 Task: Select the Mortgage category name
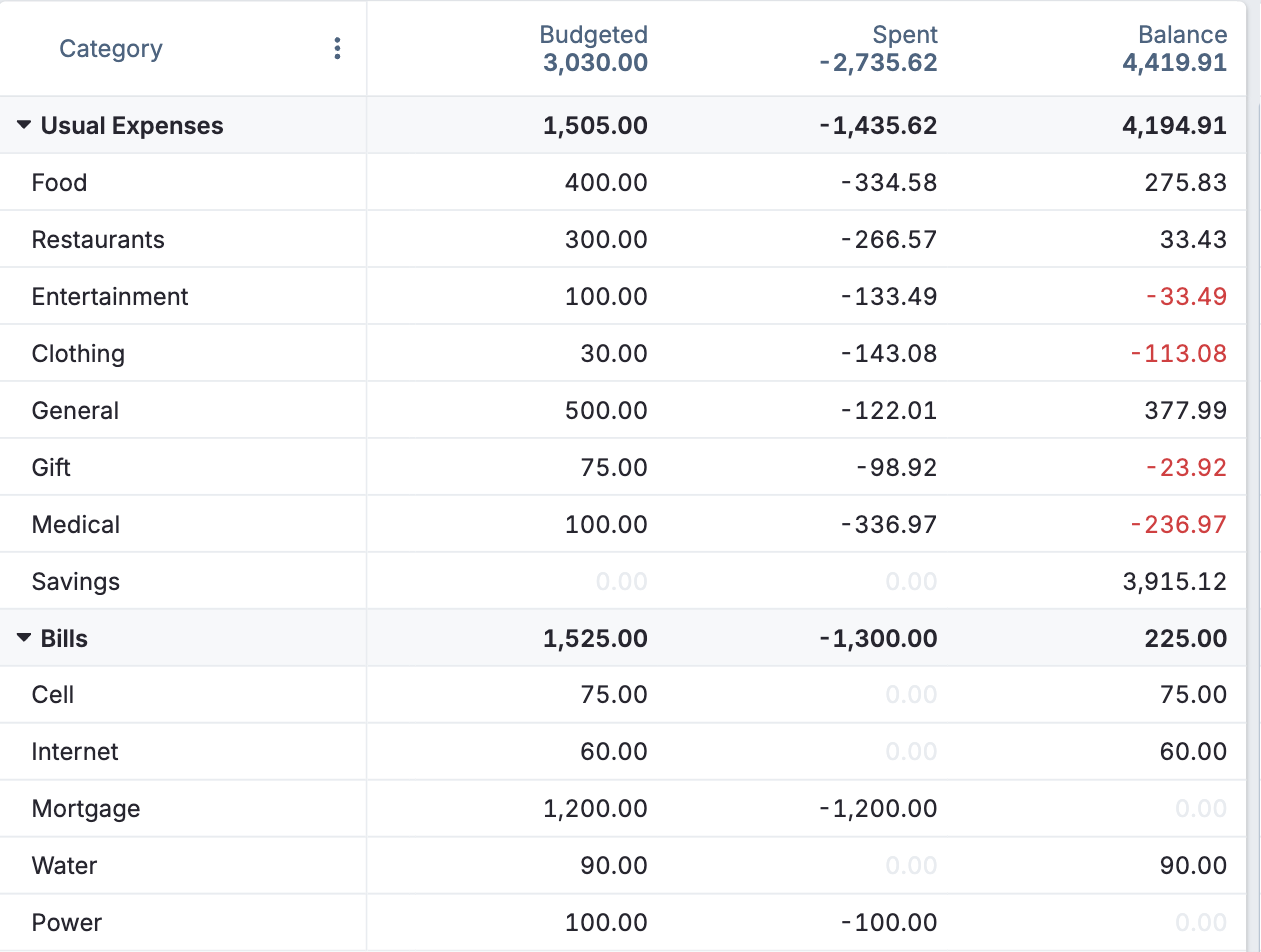[x=86, y=809]
